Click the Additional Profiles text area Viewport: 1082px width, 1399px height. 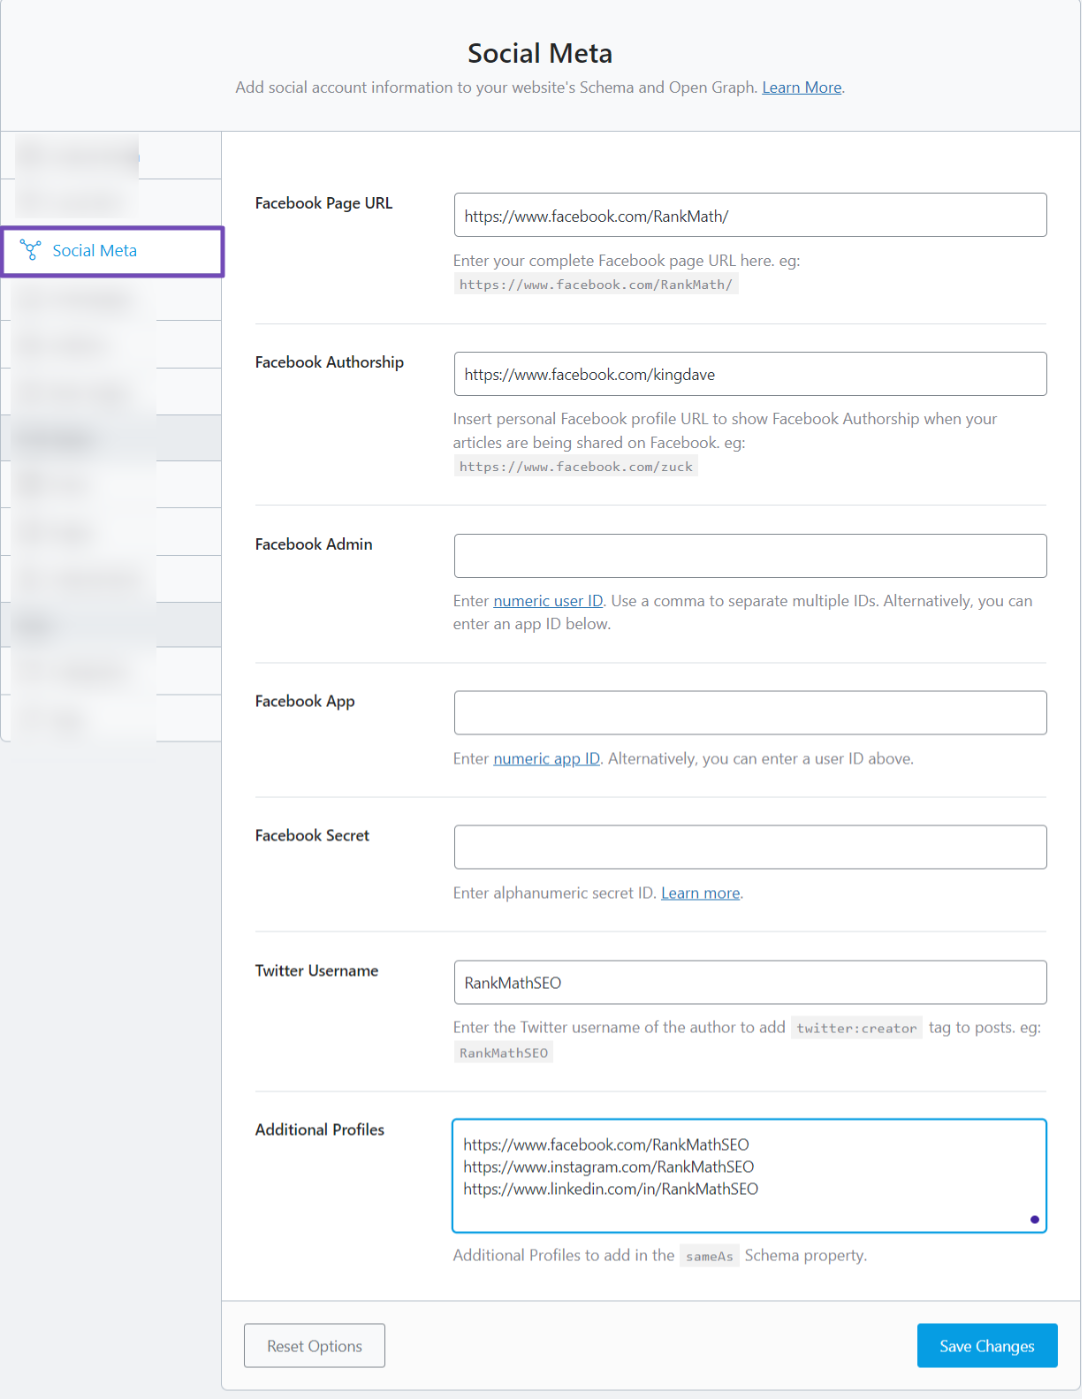pos(749,1176)
